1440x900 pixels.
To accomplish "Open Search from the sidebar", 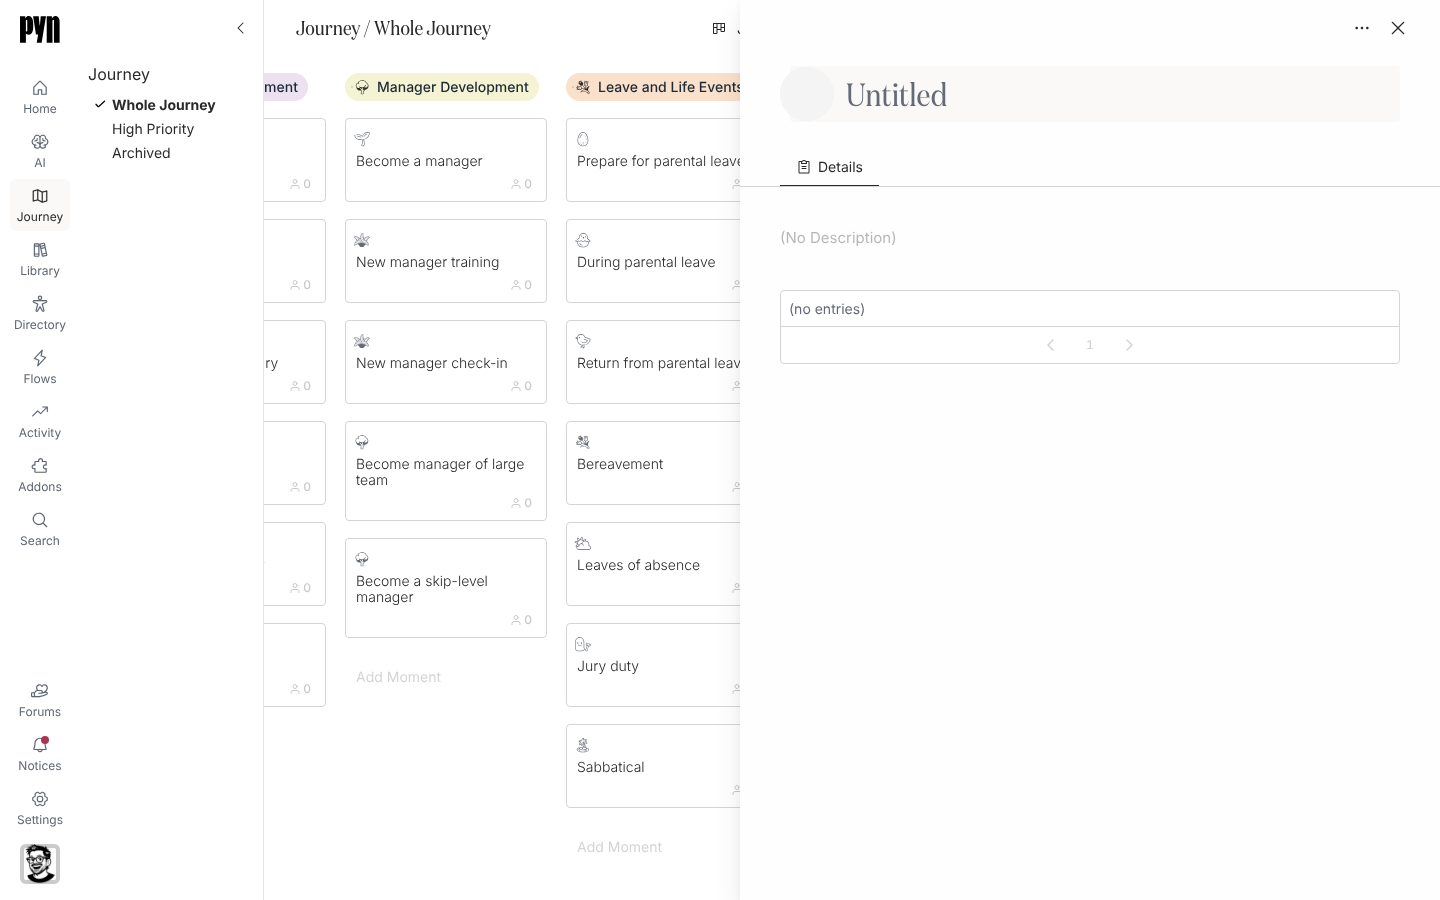I will (x=40, y=529).
